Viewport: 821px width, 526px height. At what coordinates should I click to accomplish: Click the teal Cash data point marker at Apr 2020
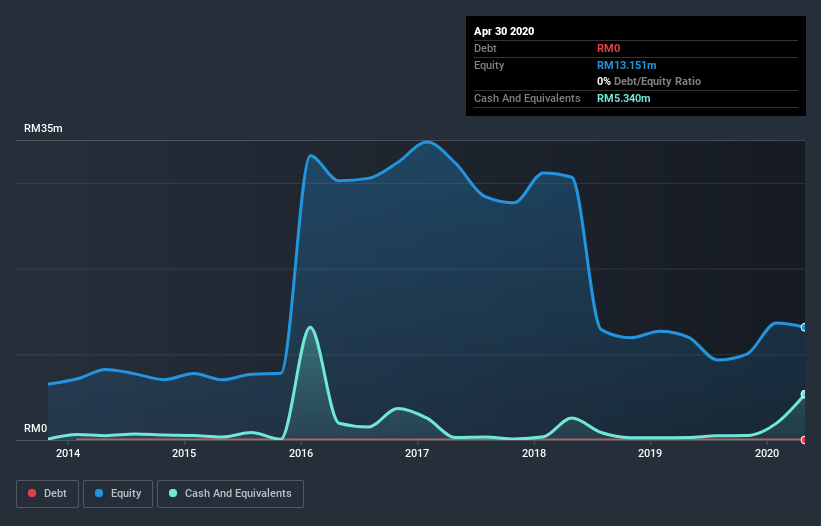click(x=804, y=394)
